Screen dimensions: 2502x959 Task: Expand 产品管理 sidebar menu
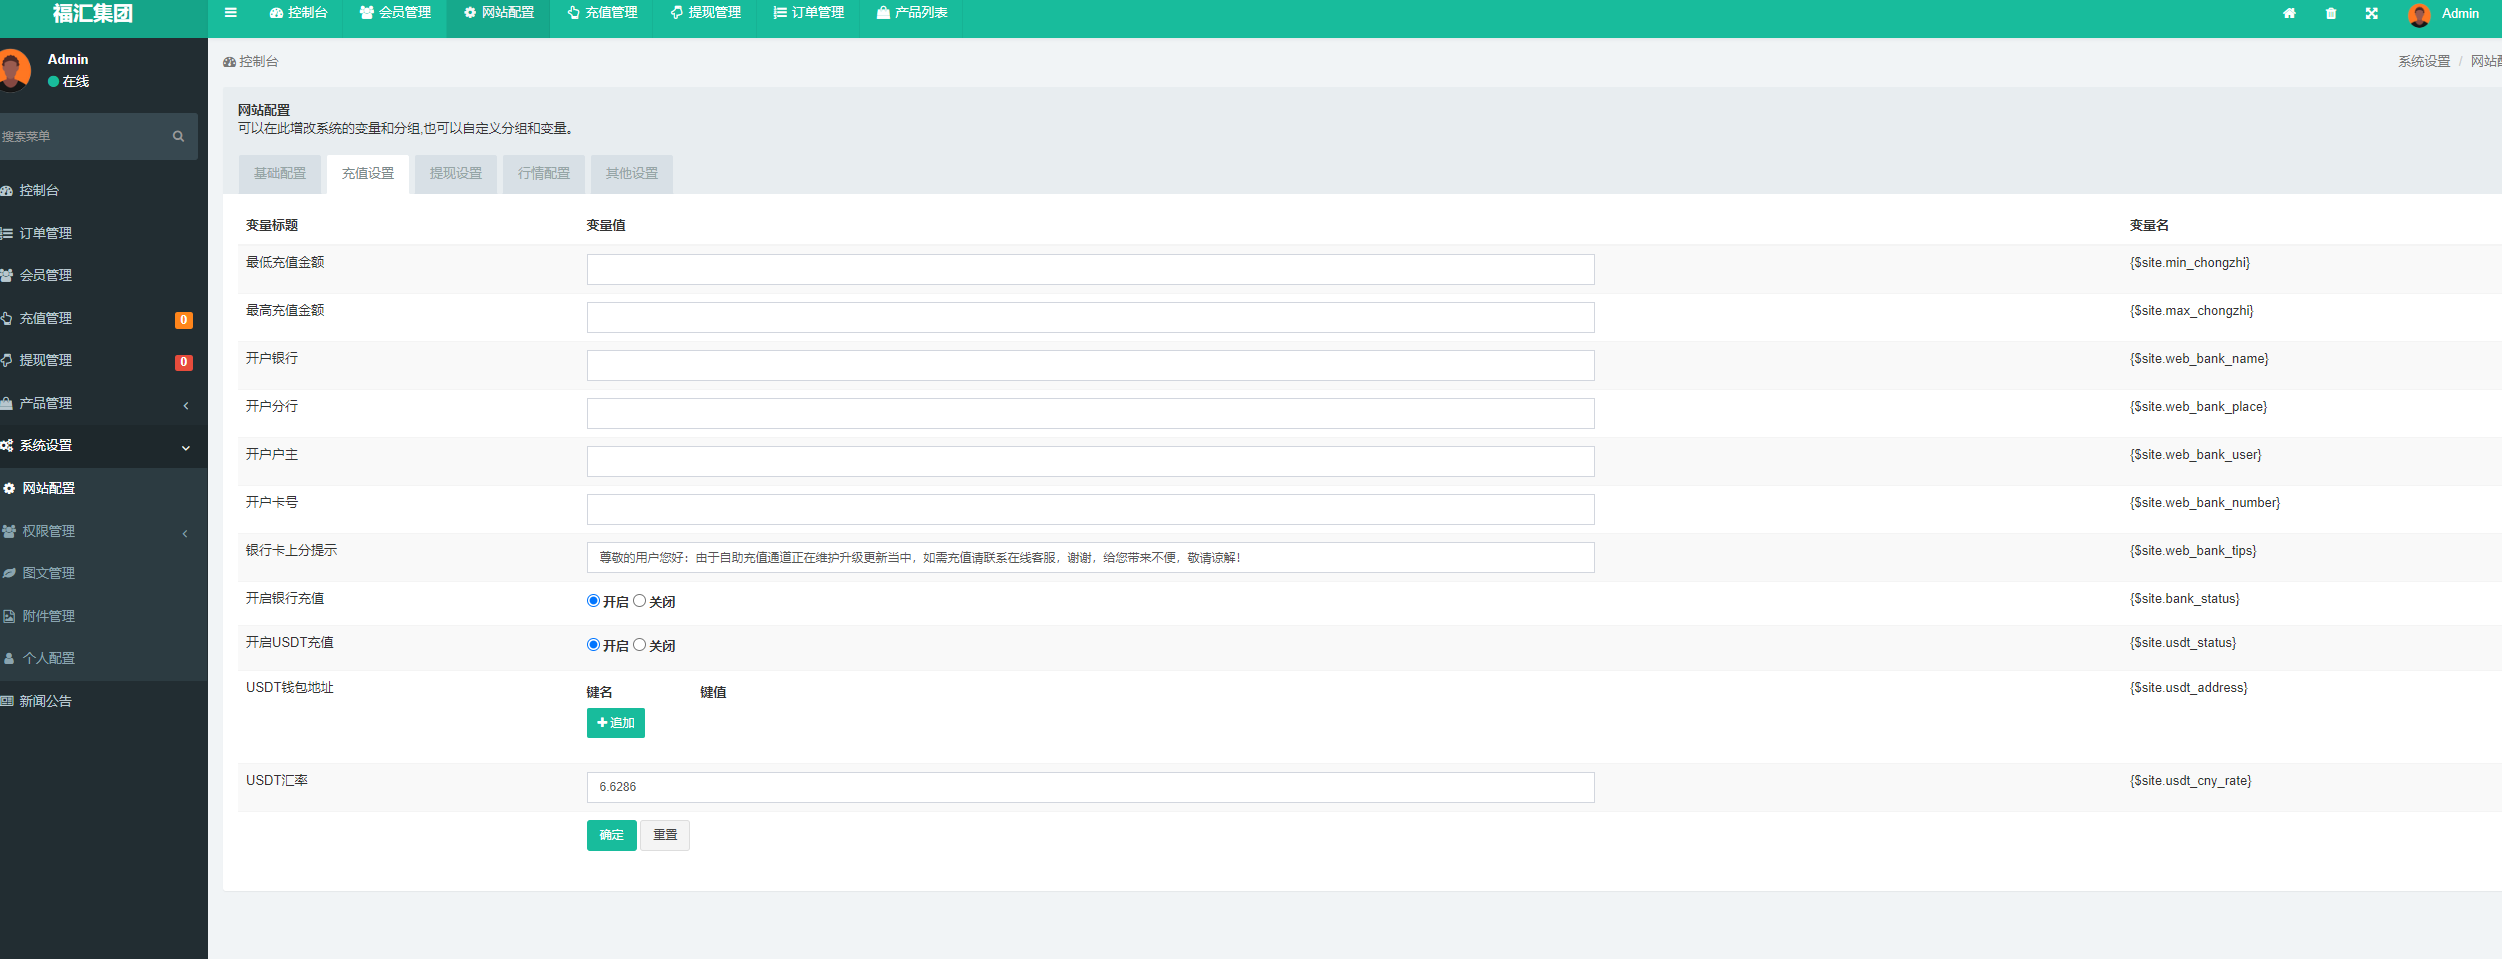coord(100,404)
